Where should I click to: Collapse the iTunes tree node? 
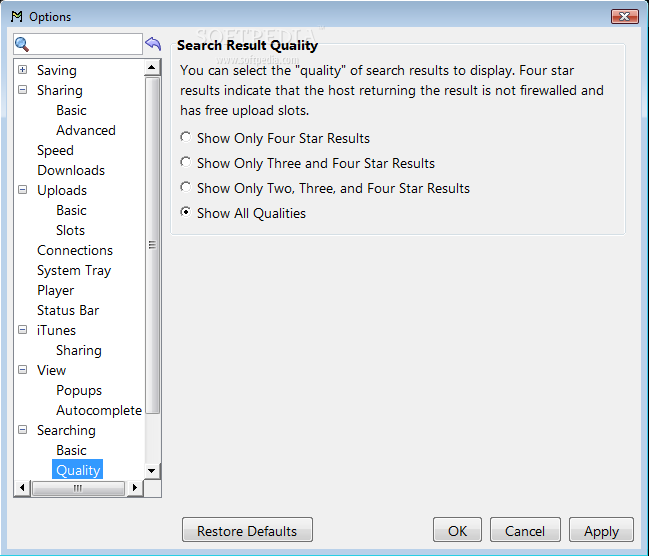[x=23, y=330]
